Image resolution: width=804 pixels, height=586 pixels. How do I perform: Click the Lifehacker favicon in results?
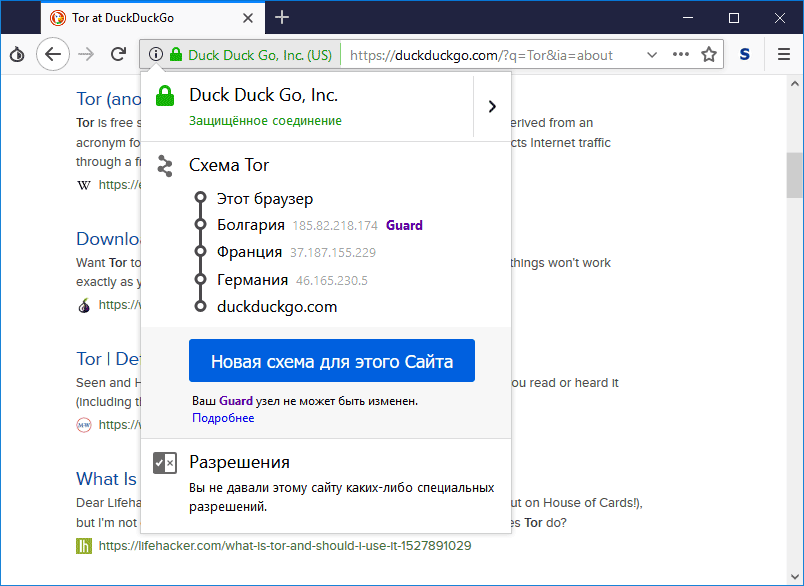(x=84, y=545)
